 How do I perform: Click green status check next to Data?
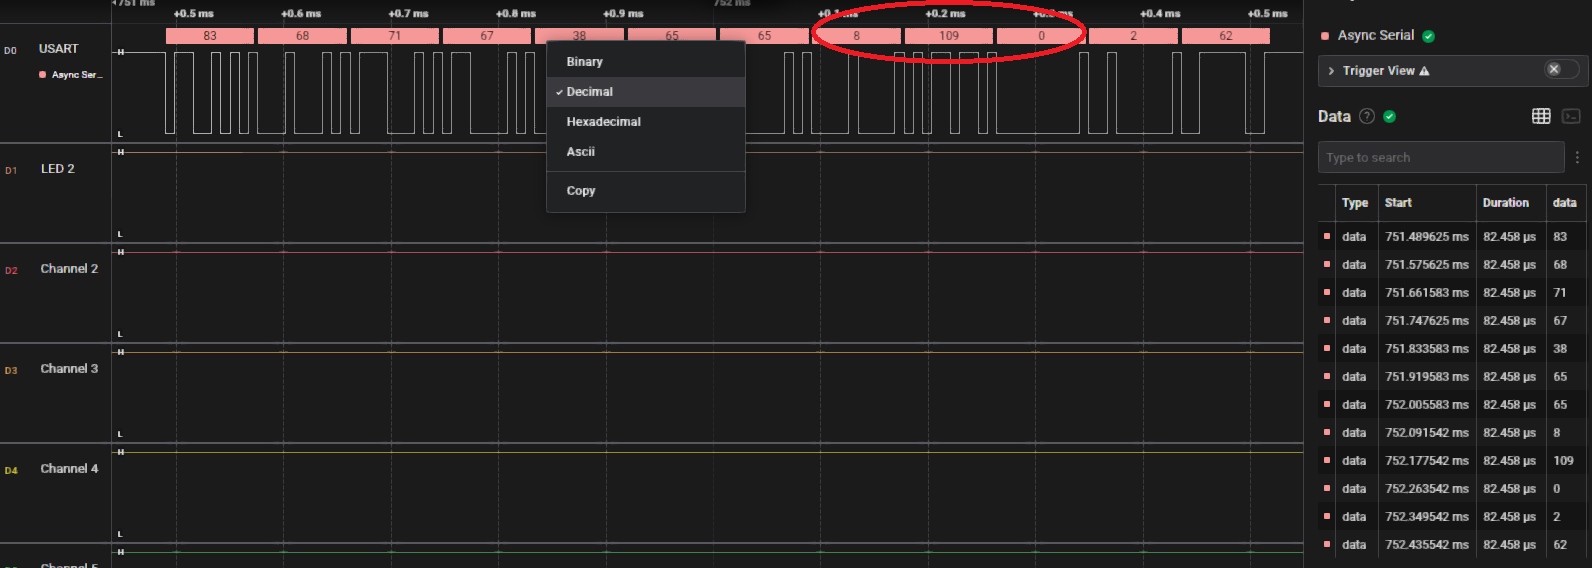[x=1389, y=117]
